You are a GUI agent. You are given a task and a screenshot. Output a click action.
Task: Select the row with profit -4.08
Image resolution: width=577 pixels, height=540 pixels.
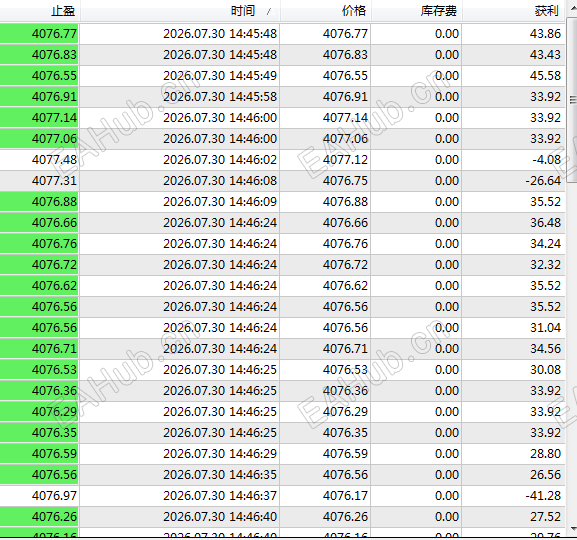[x=283, y=160]
